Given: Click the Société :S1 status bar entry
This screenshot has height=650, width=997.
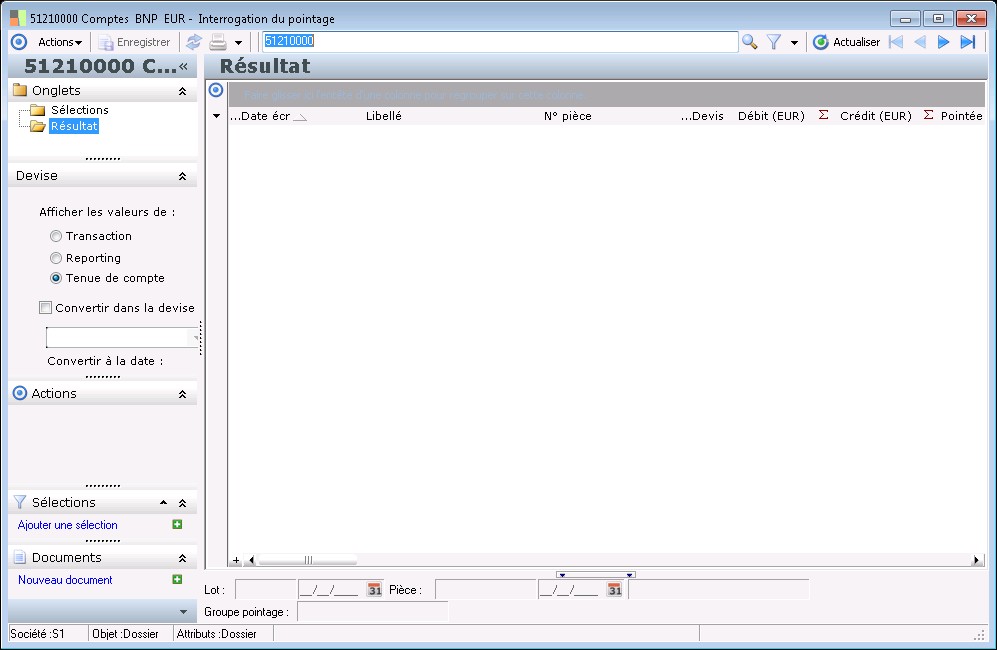Looking at the screenshot, I should point(38,634).
